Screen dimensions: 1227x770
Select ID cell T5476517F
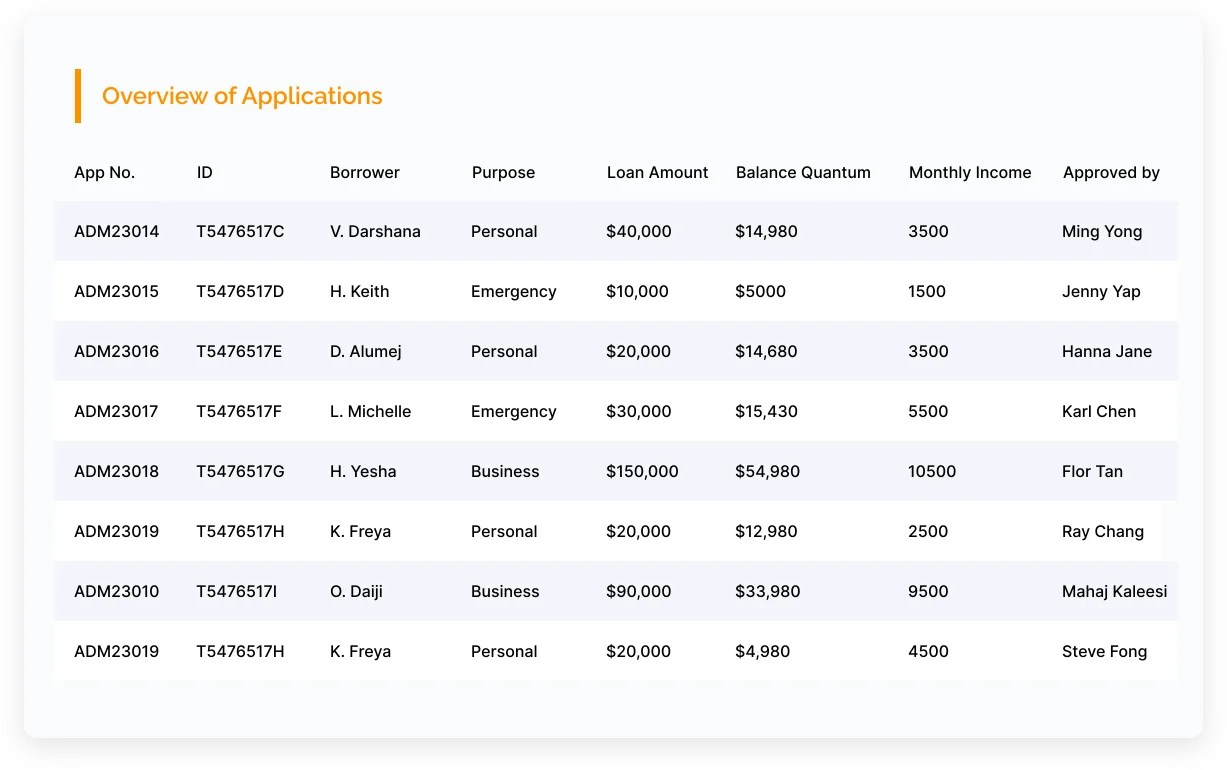pos(239,411)
